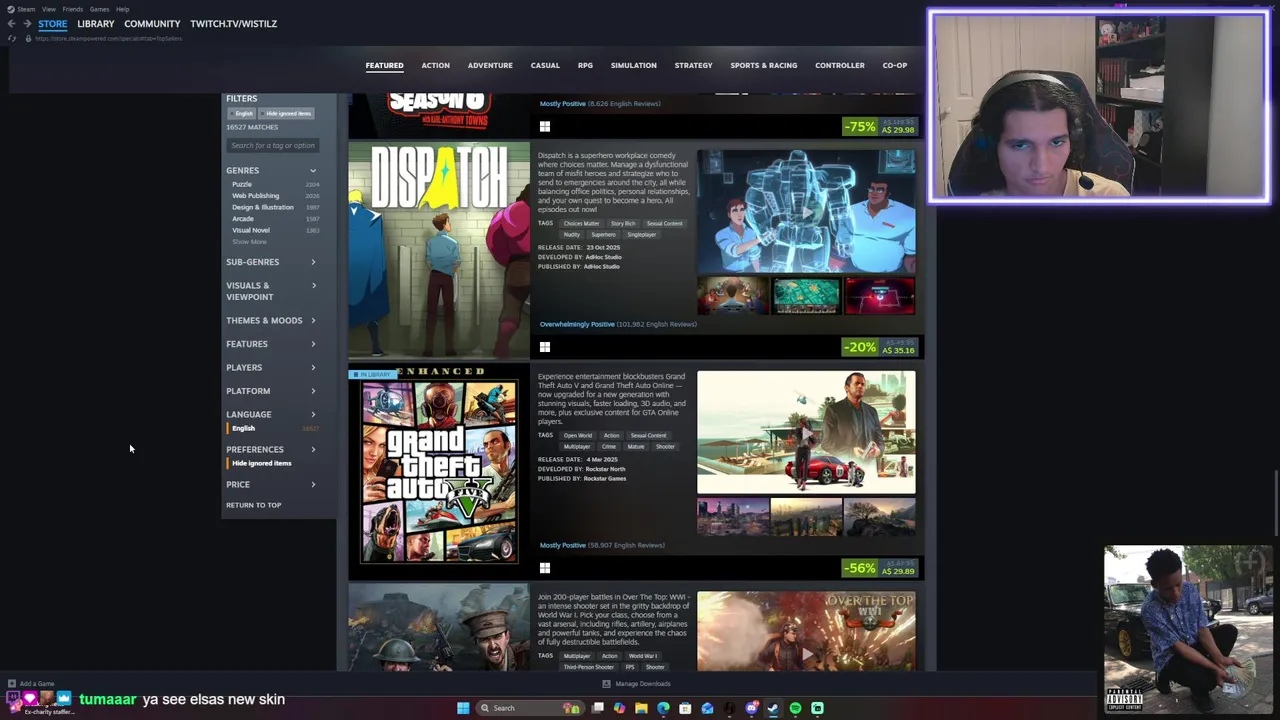Image resolution: width=1280 pixels, height=720 pixels.
Task: Select the CASUAL category tab
Action: coord(545,66)
